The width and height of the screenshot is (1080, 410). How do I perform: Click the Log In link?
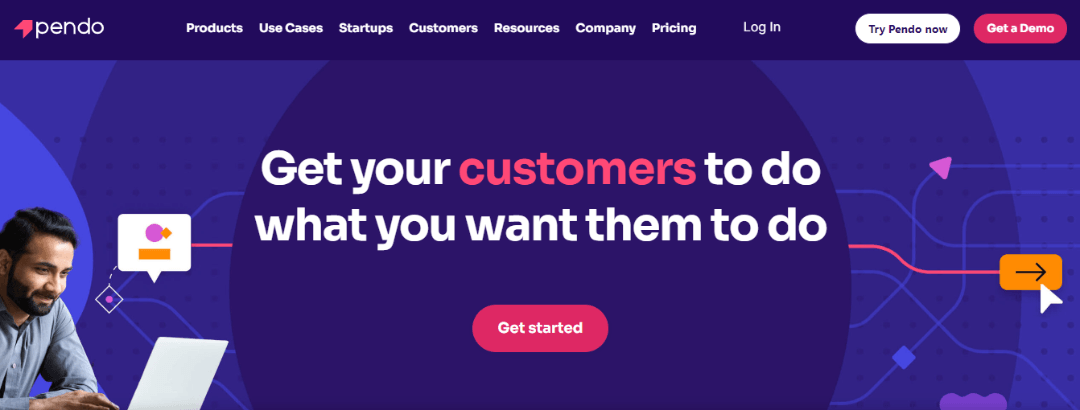762,27
